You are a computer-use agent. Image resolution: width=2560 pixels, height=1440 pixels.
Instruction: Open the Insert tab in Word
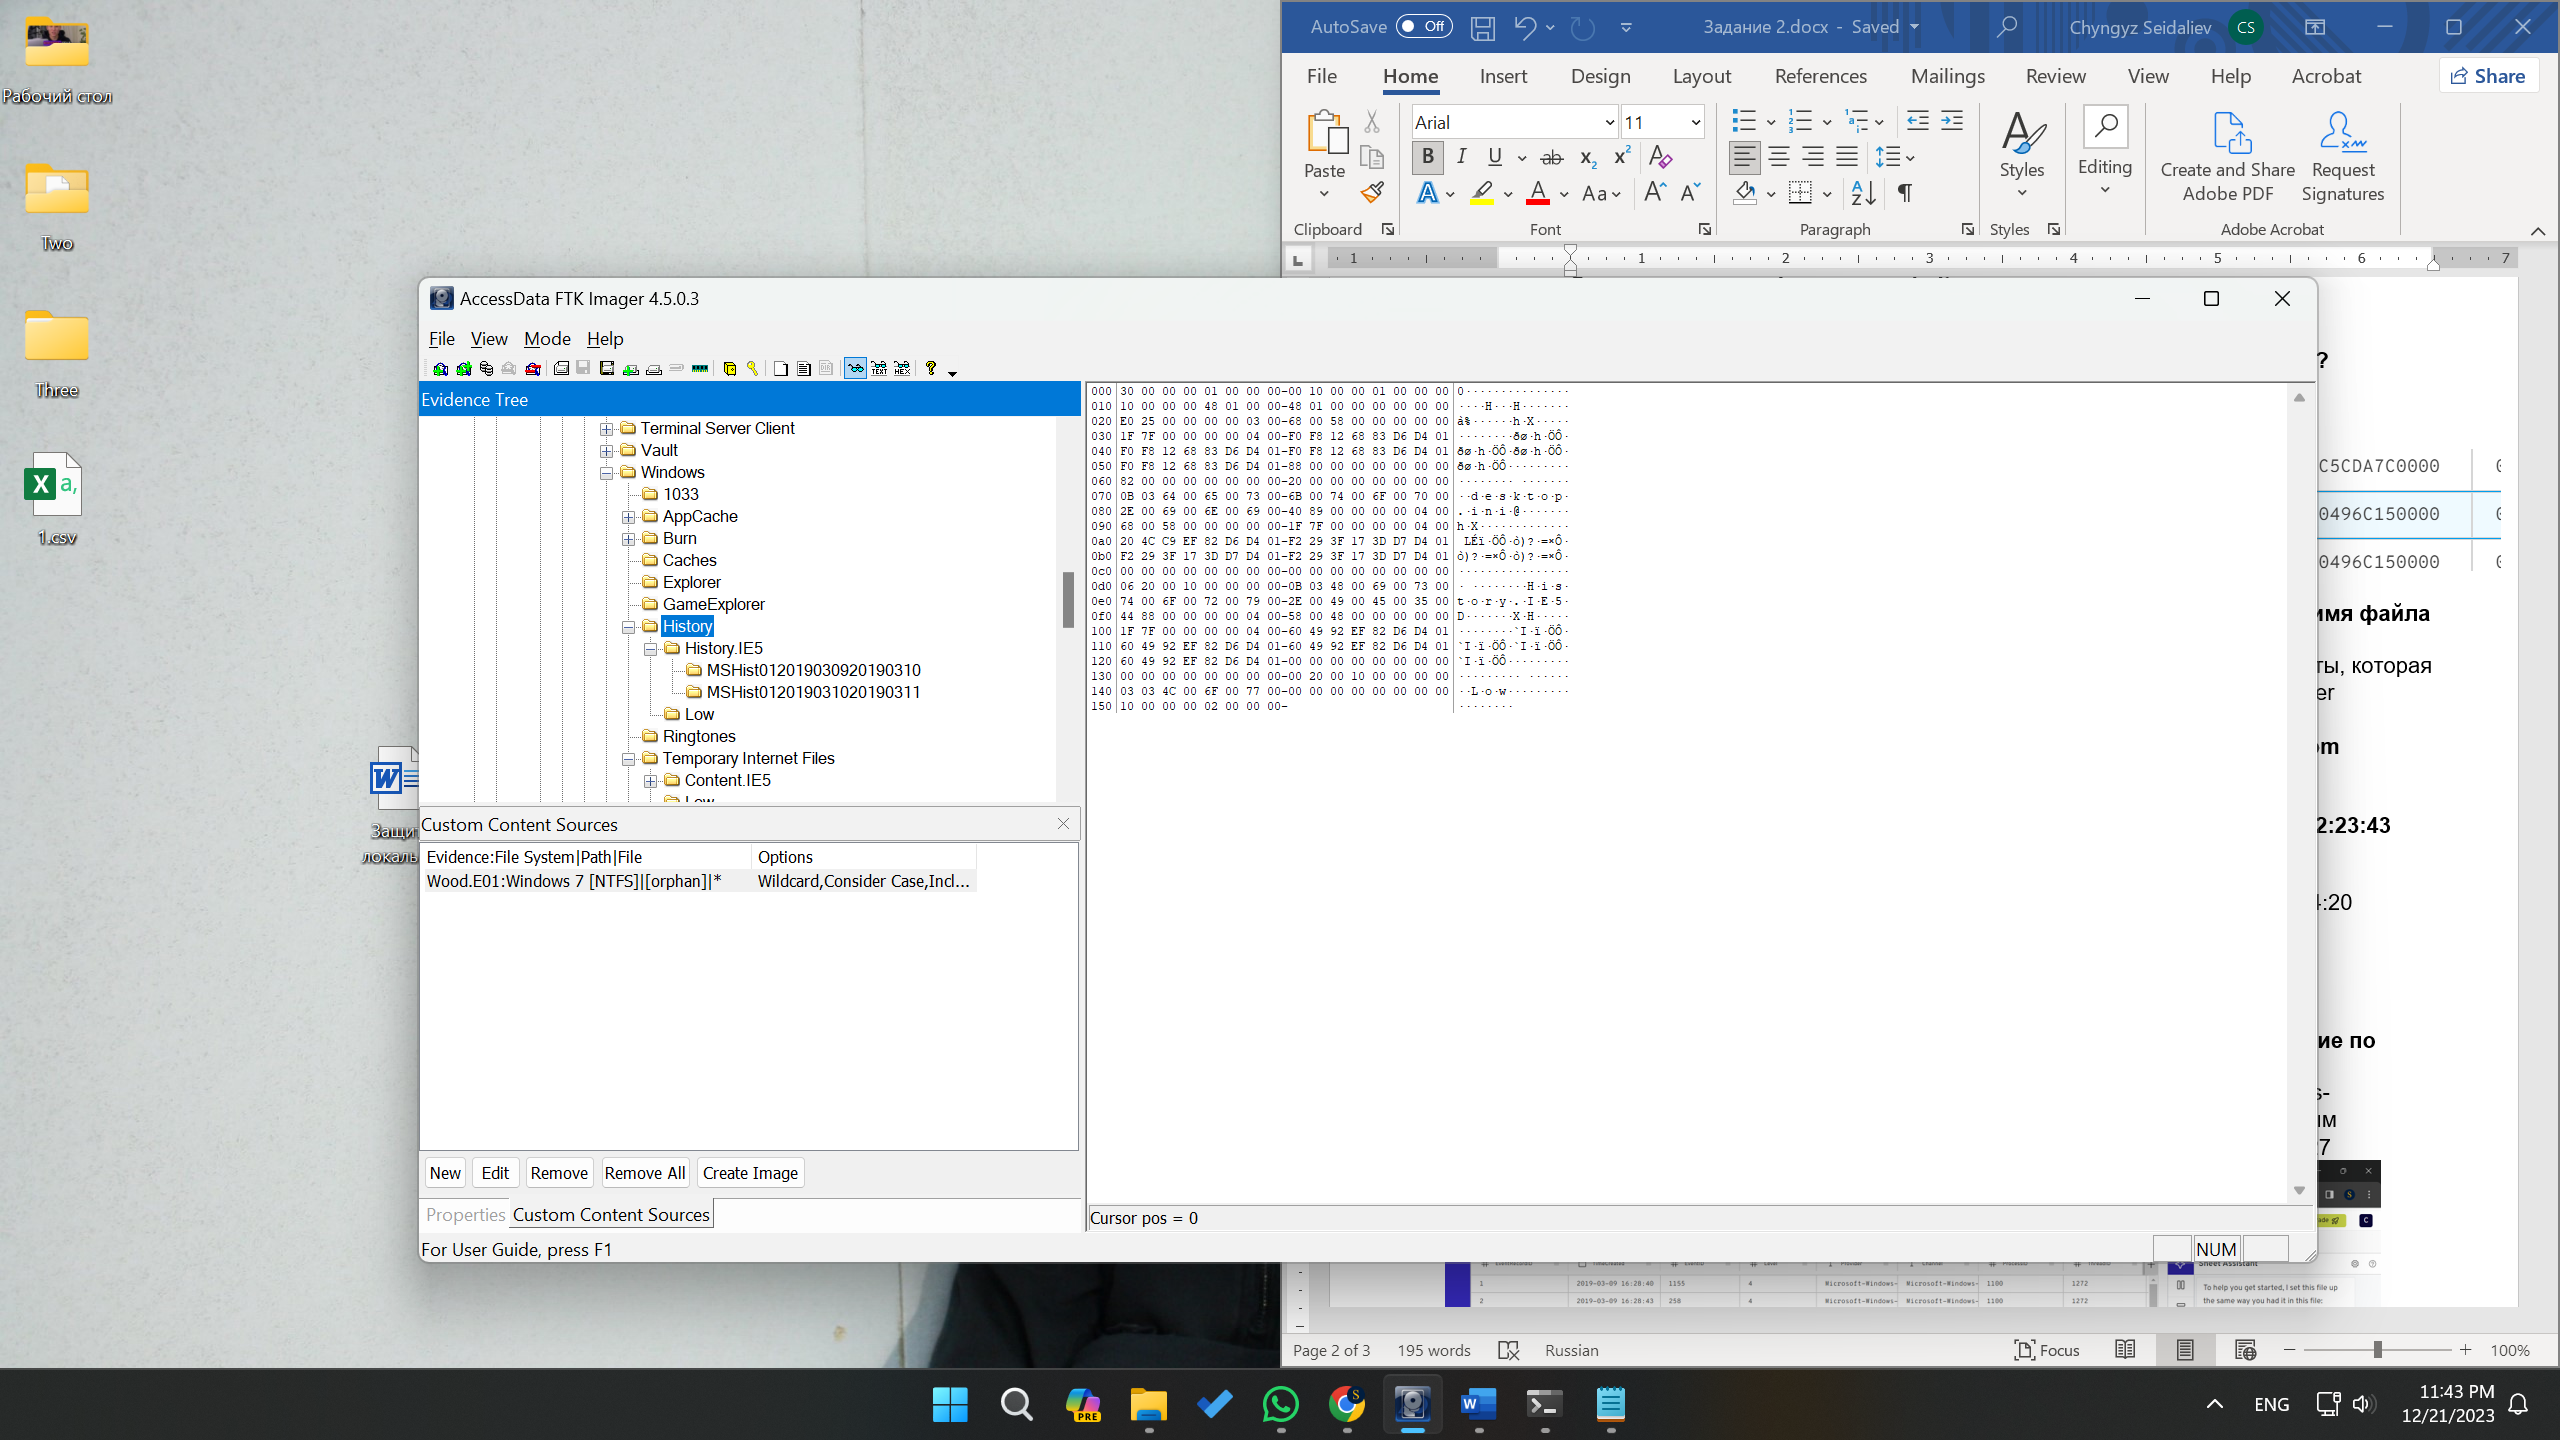(x=1503, y=76)
